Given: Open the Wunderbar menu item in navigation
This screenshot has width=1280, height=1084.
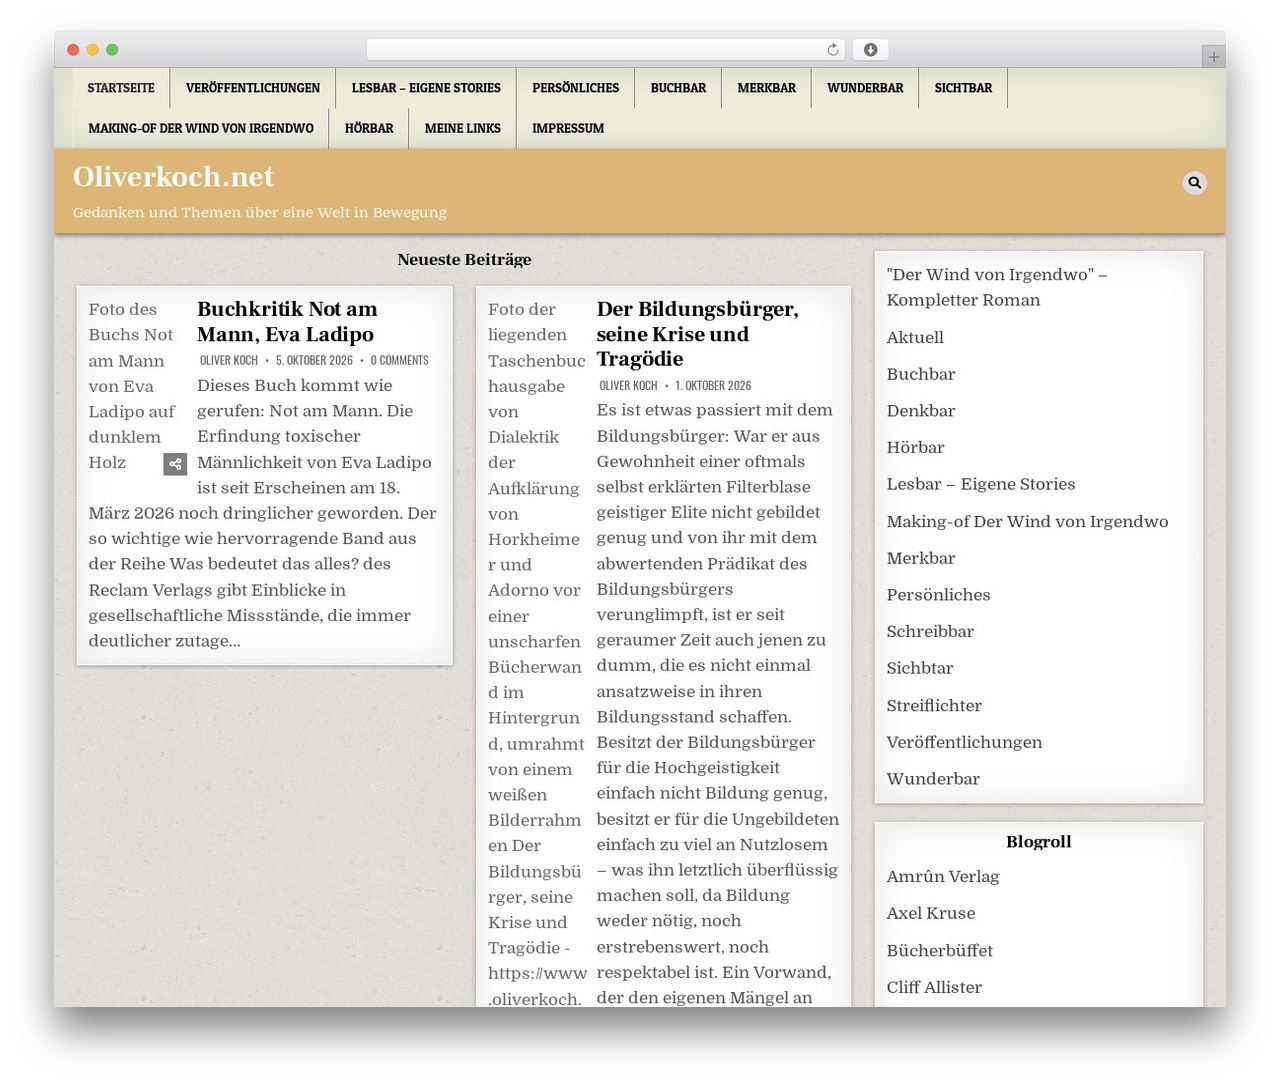Looking at the screenshot, I should [x=865, y=88].
